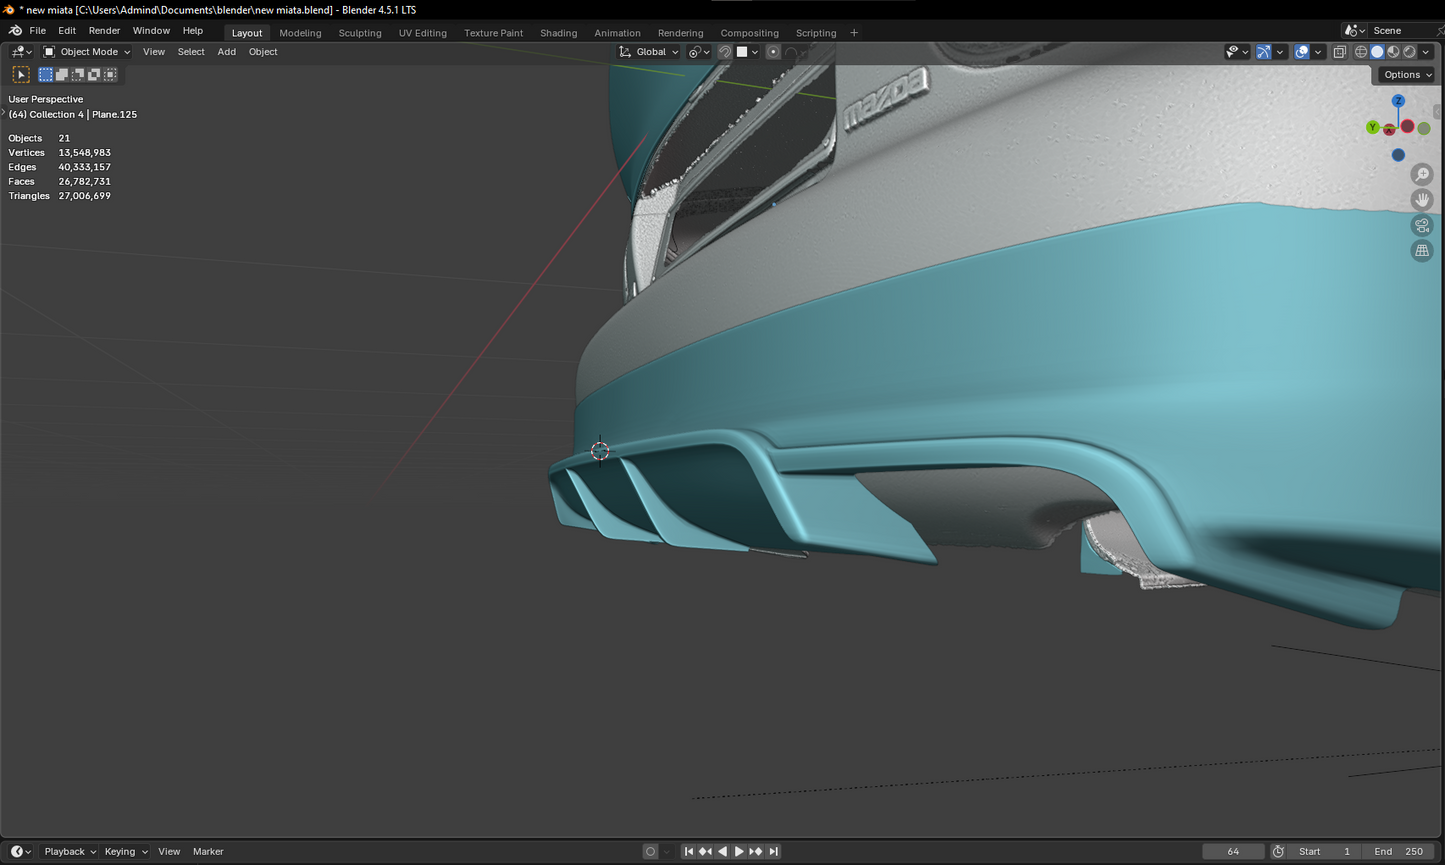Expand the Options dropdown

1407,75
